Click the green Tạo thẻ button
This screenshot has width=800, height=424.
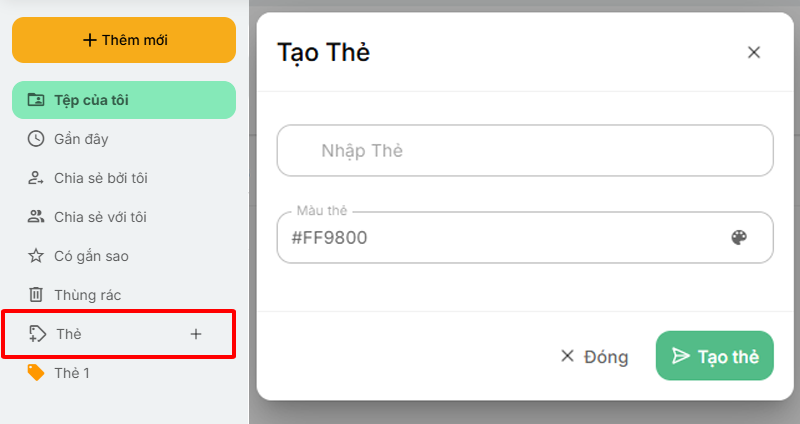[x=715, y=356]
